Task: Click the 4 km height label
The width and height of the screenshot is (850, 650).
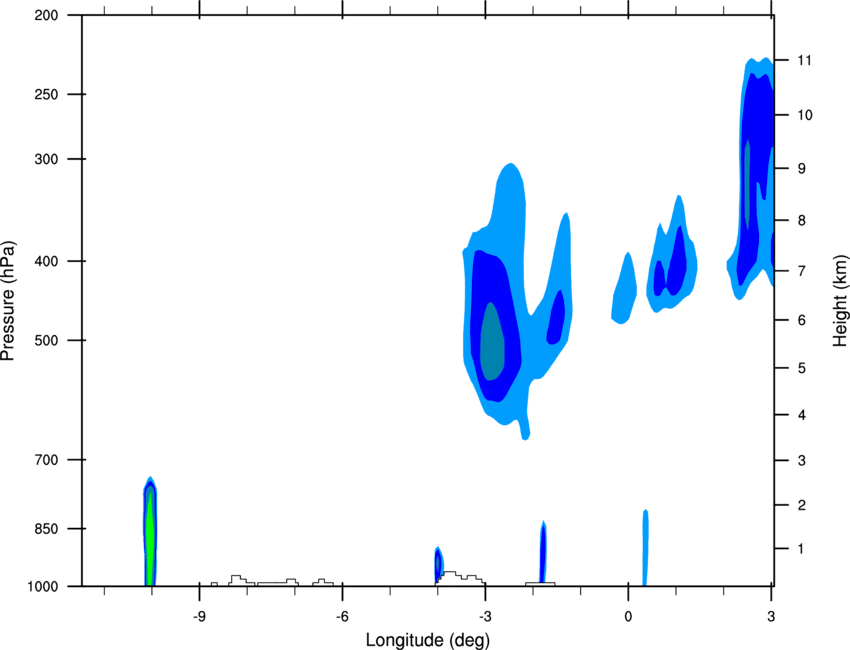Action: pos(802,415)
